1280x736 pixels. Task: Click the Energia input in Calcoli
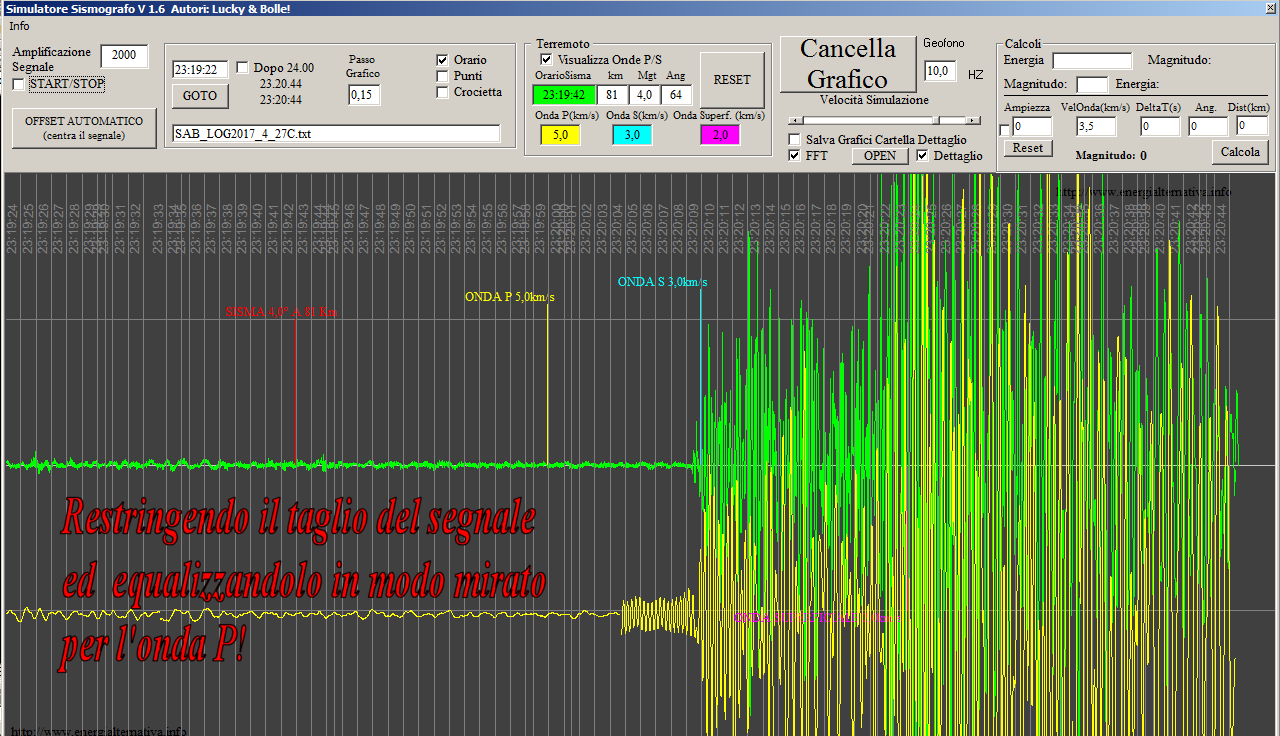pyautogui.click(x=1092, y=61)
